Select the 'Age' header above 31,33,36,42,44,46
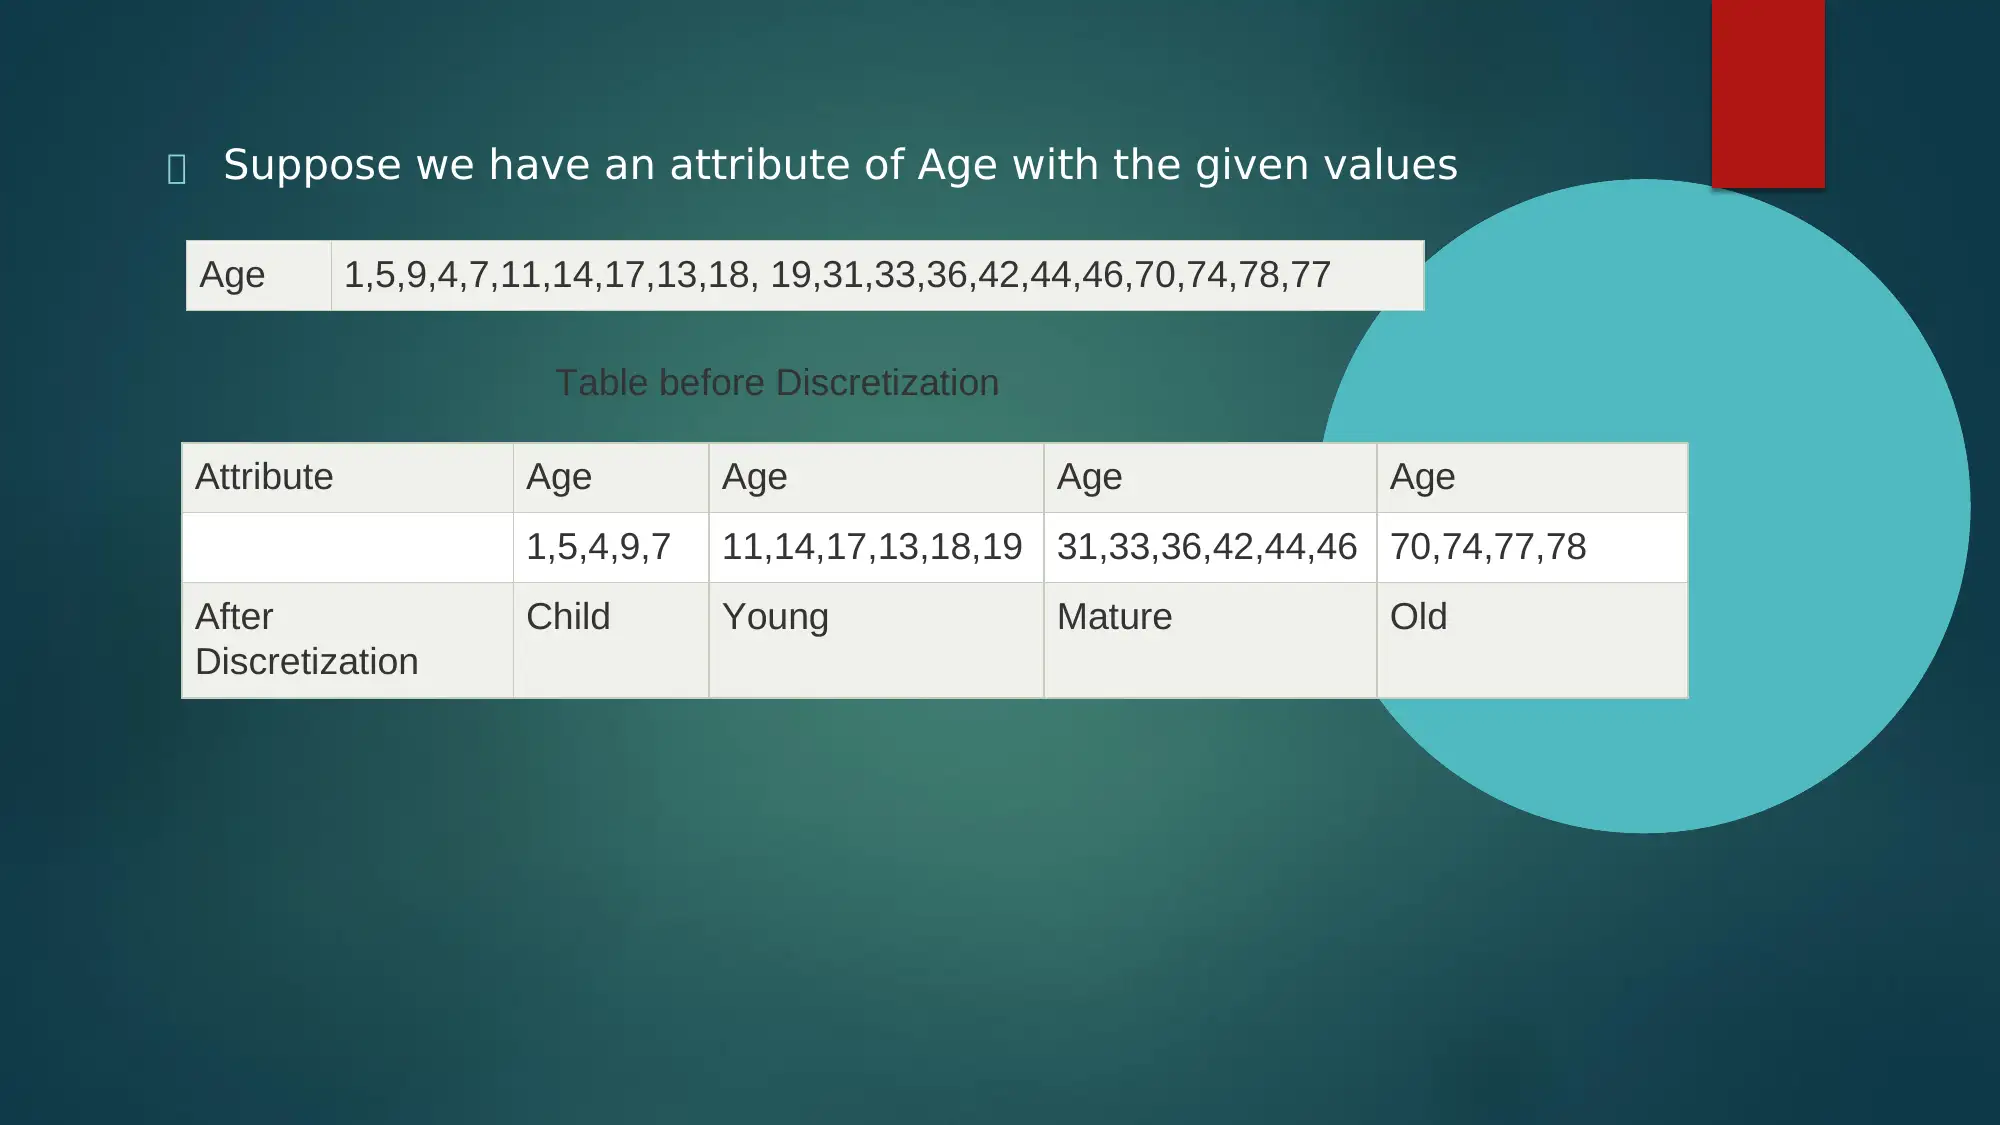The image size is (2000, 1125). (x=1210, y=478)
